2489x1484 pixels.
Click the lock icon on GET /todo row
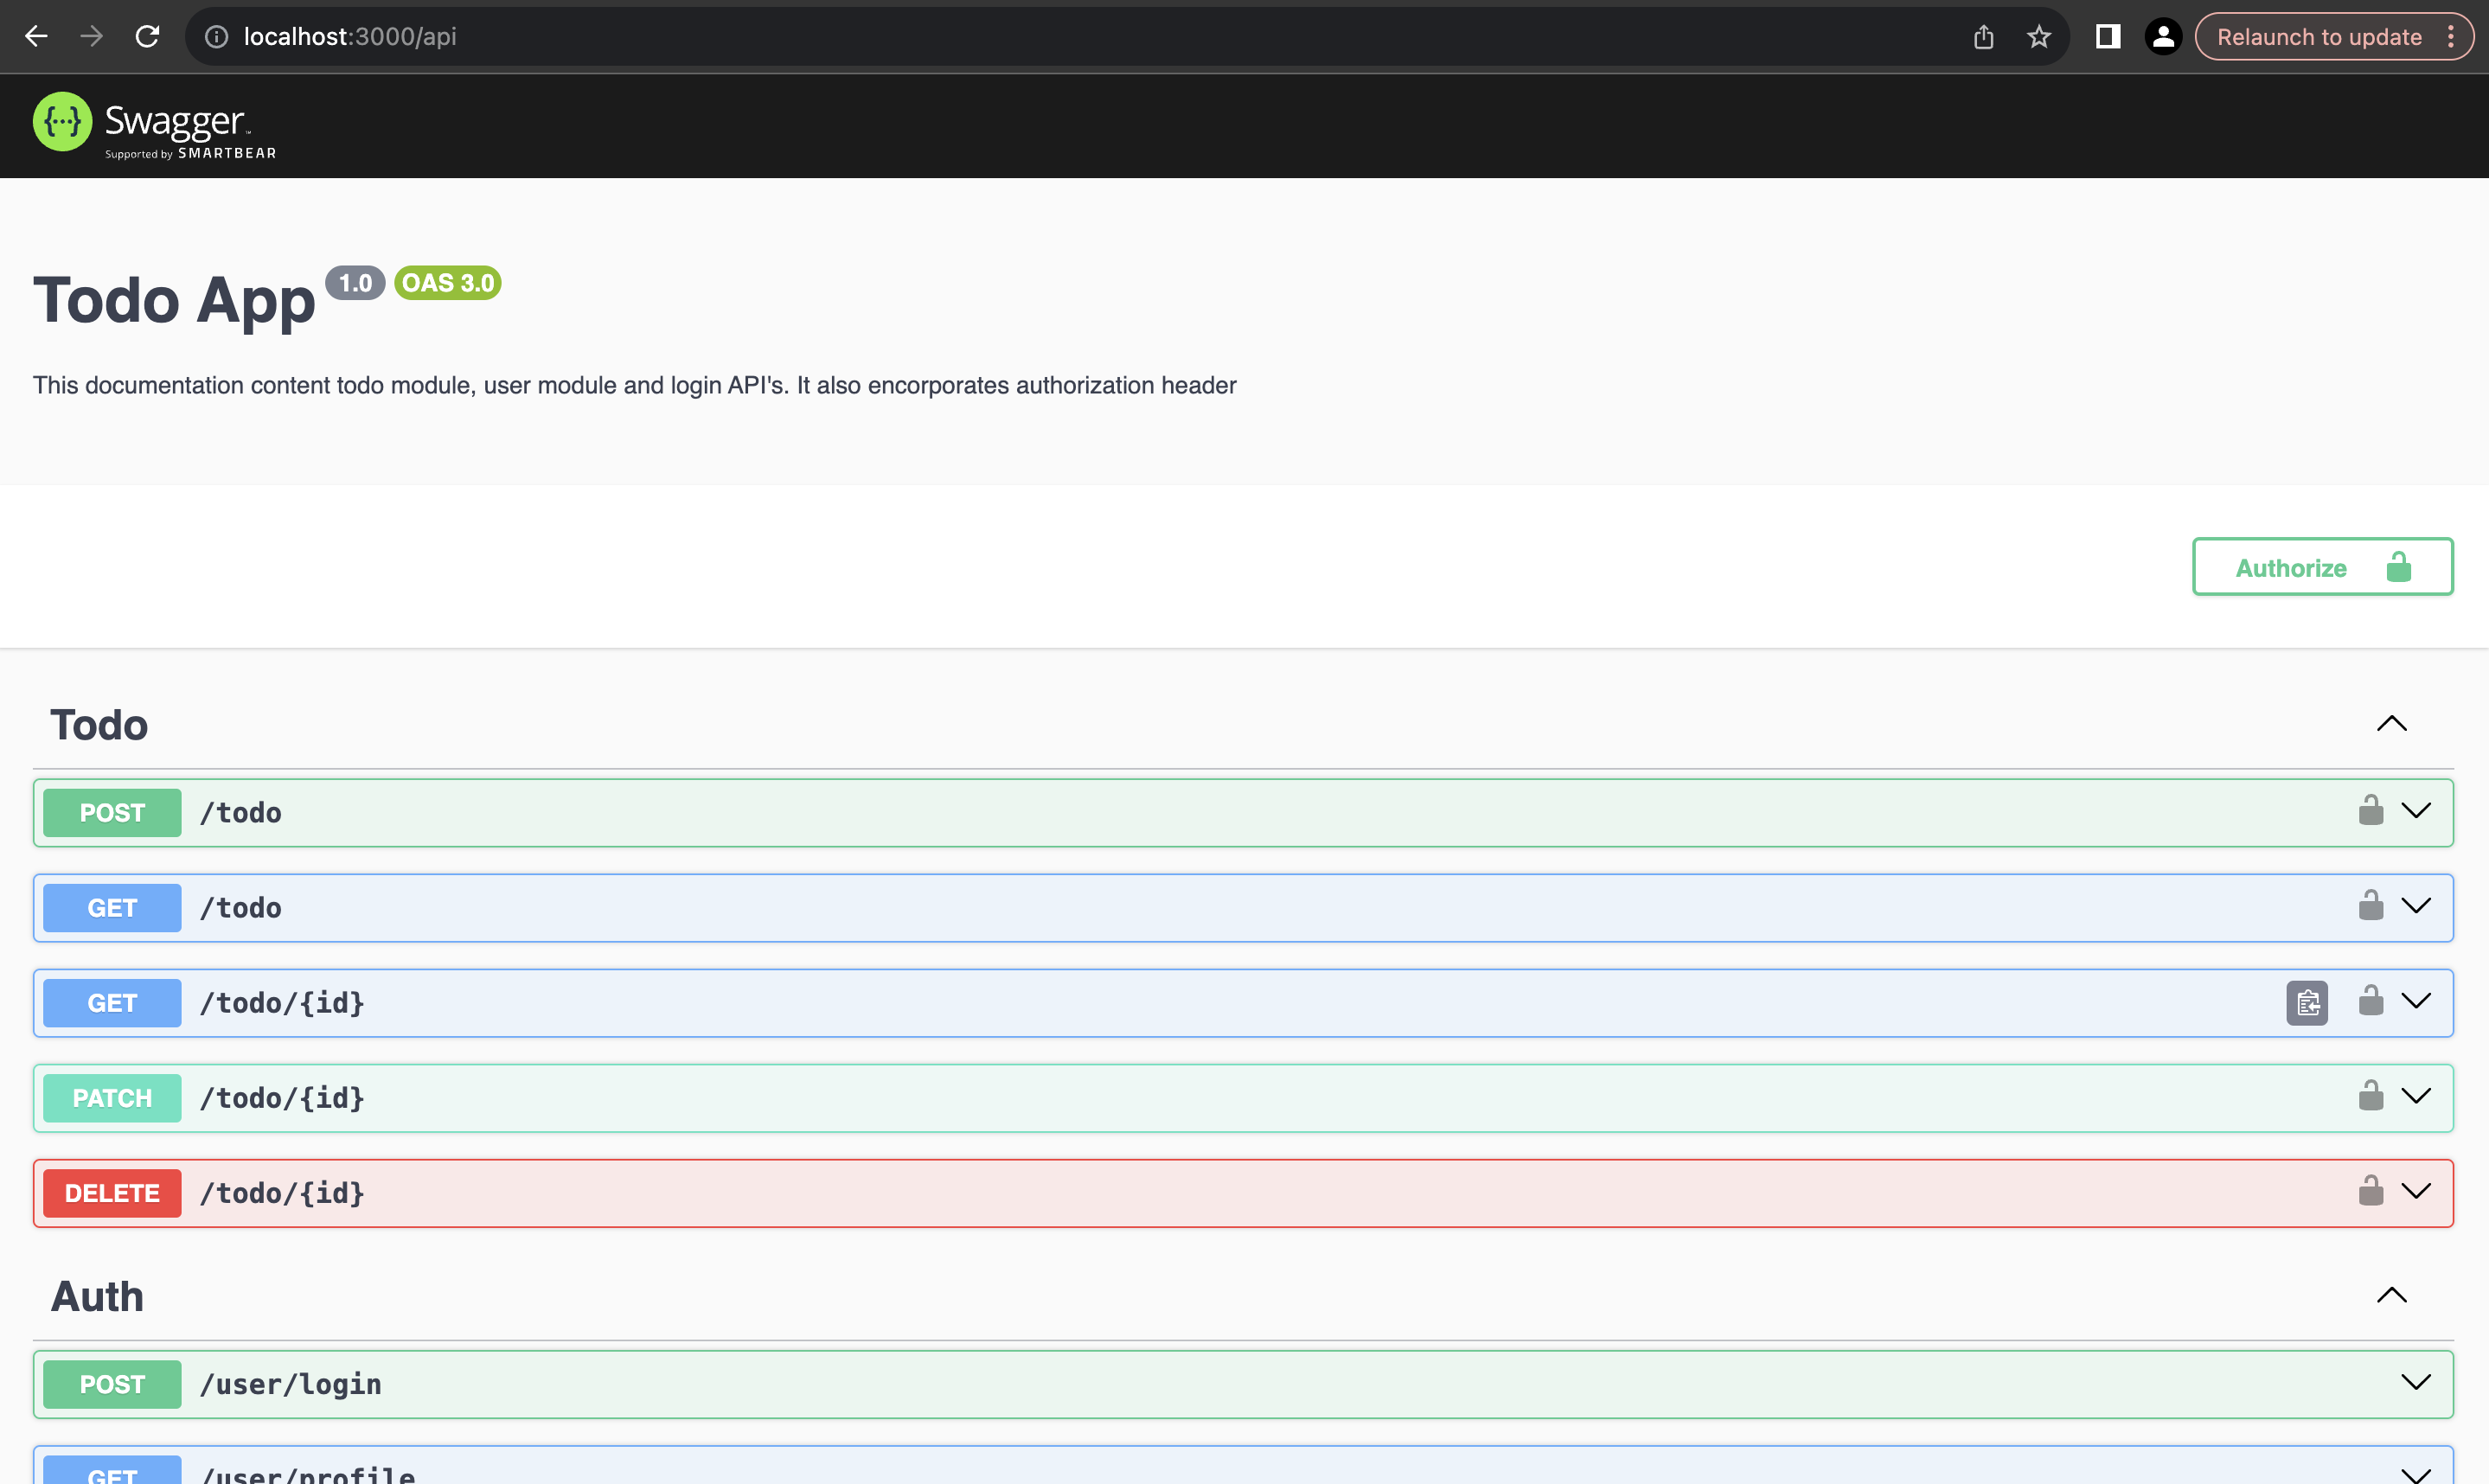(2370, 906)
